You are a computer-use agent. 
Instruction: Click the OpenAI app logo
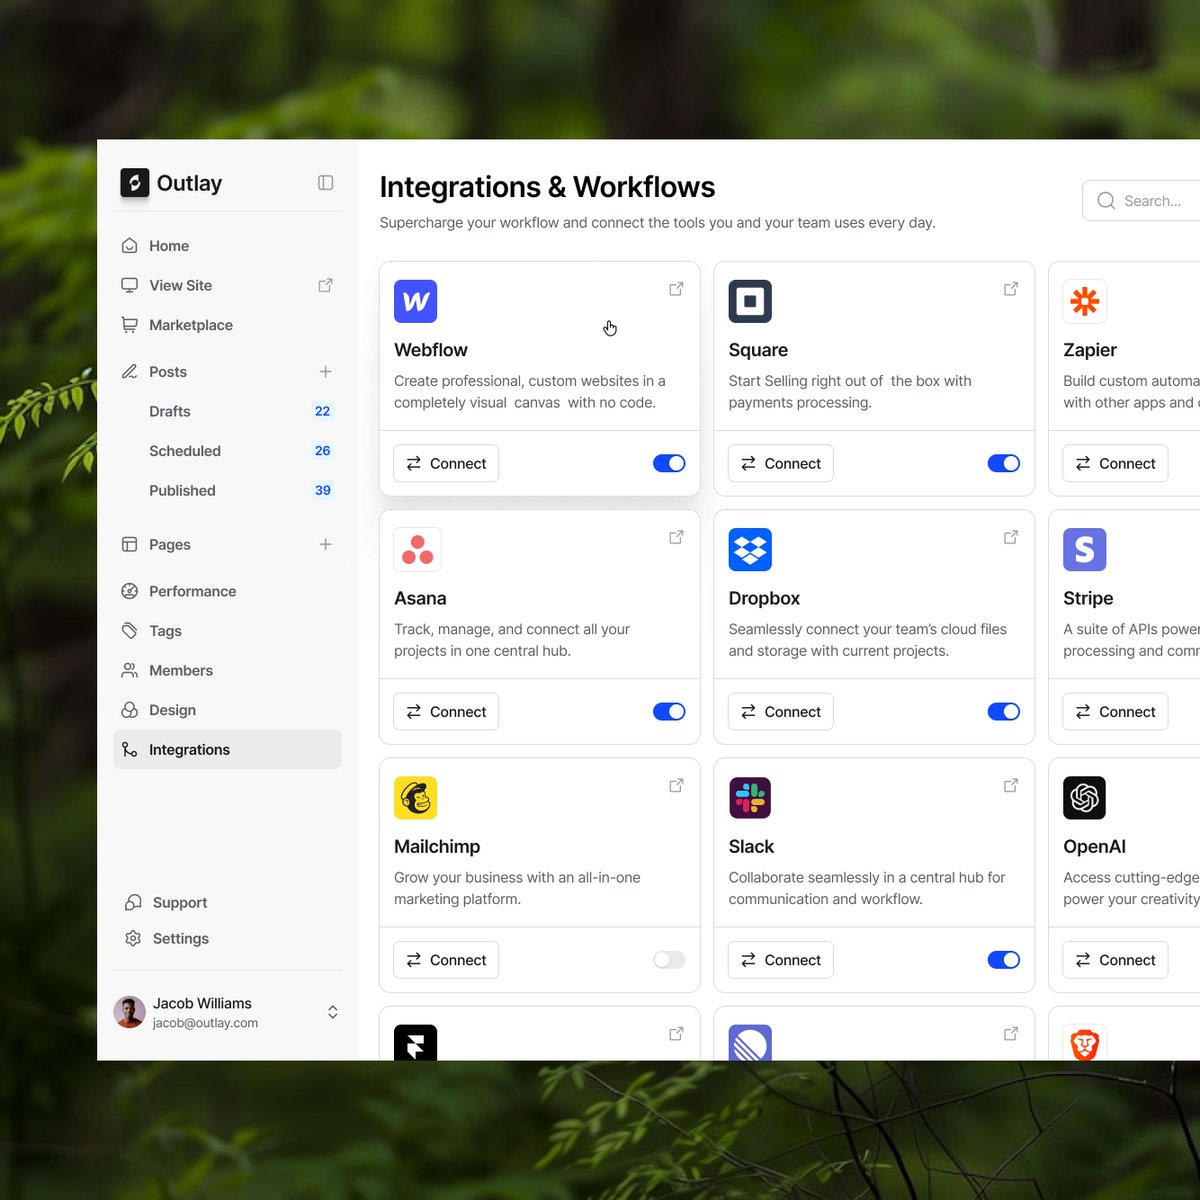tap(1085, 797)
